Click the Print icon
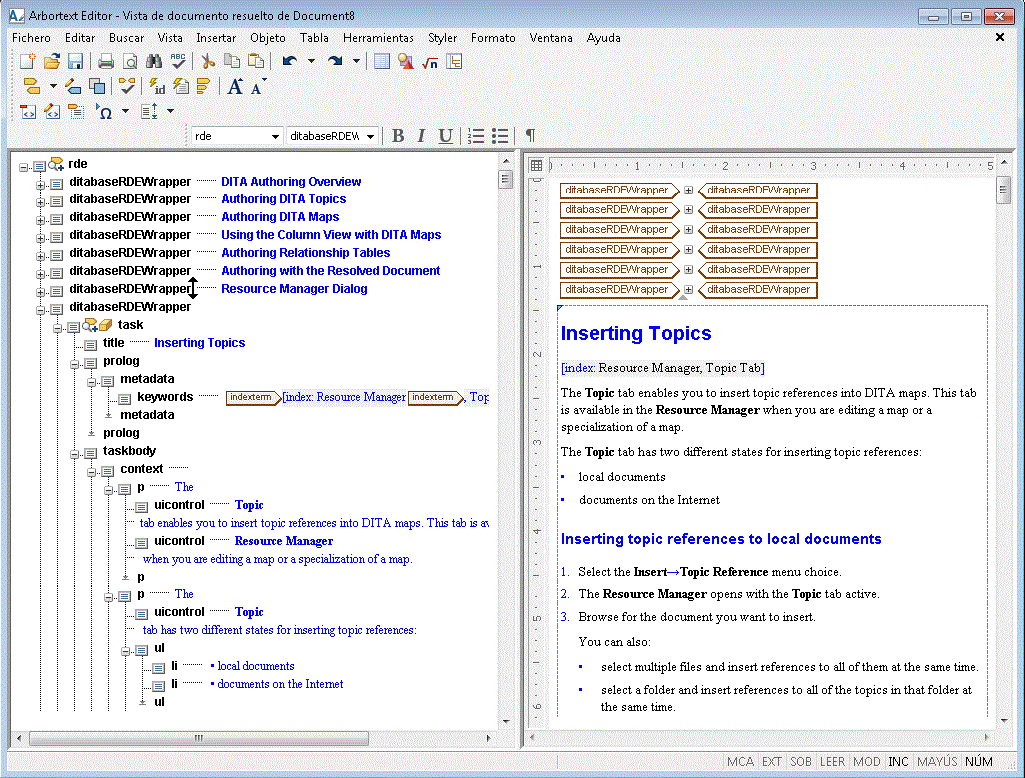 106,62
